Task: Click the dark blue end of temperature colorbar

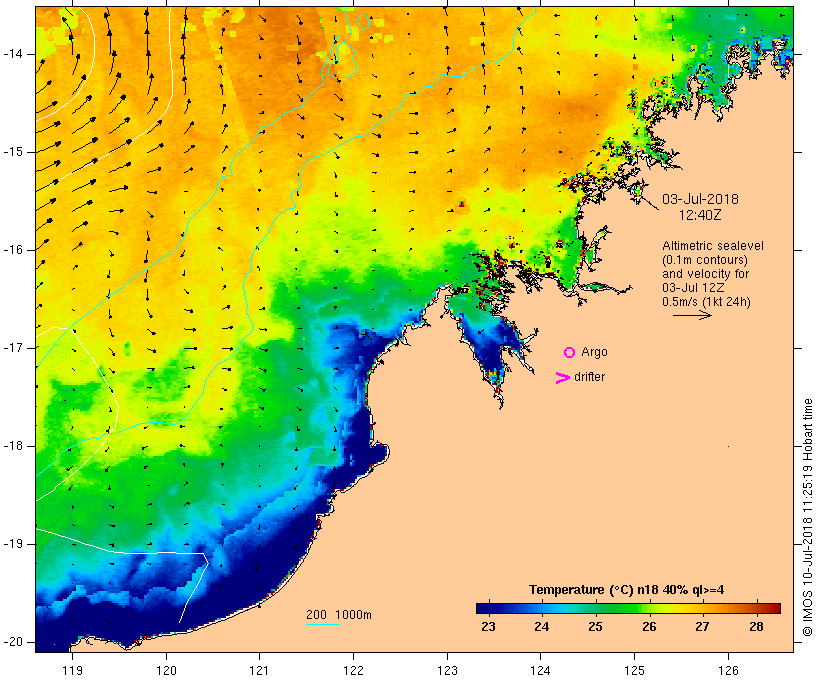Action: (x=484, y=608)
